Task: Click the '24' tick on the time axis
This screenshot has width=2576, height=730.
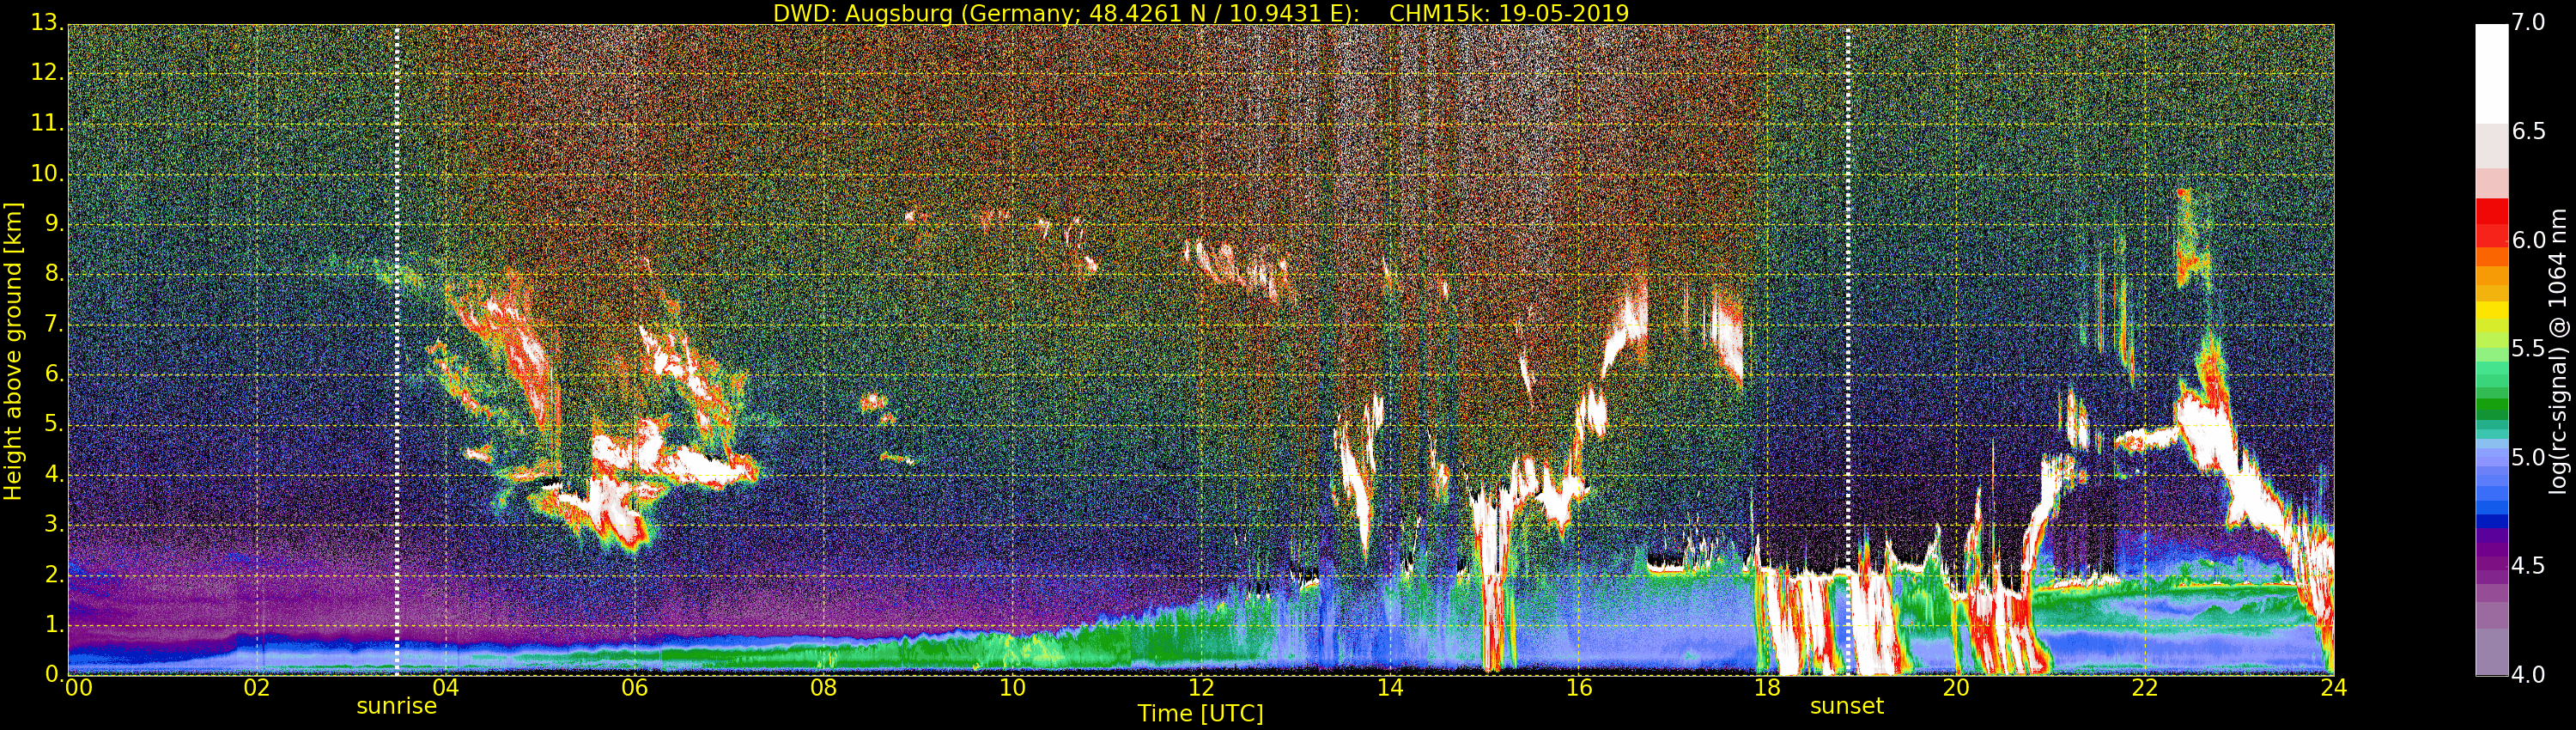Action: pyautogui.click(x=2333, y=688)
